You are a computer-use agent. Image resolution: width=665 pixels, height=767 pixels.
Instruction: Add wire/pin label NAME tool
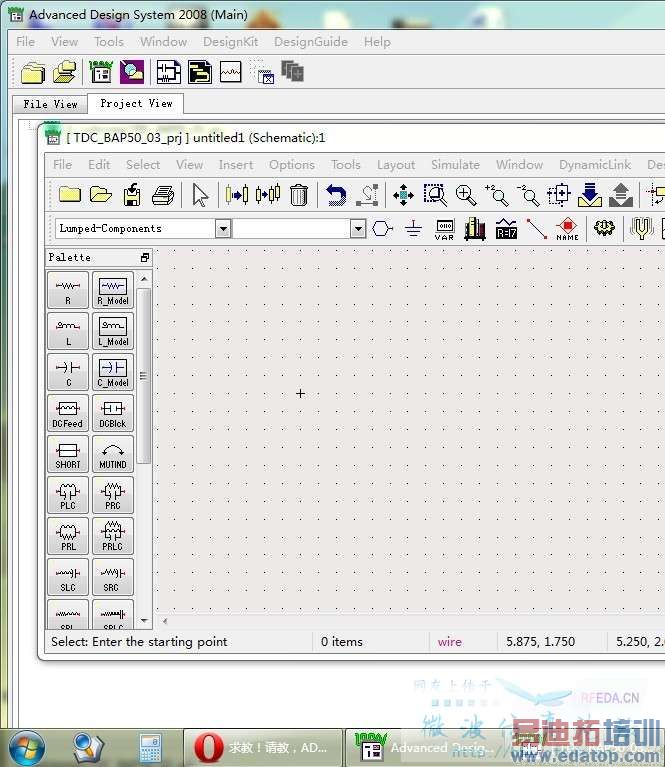[x=567, y=228]
